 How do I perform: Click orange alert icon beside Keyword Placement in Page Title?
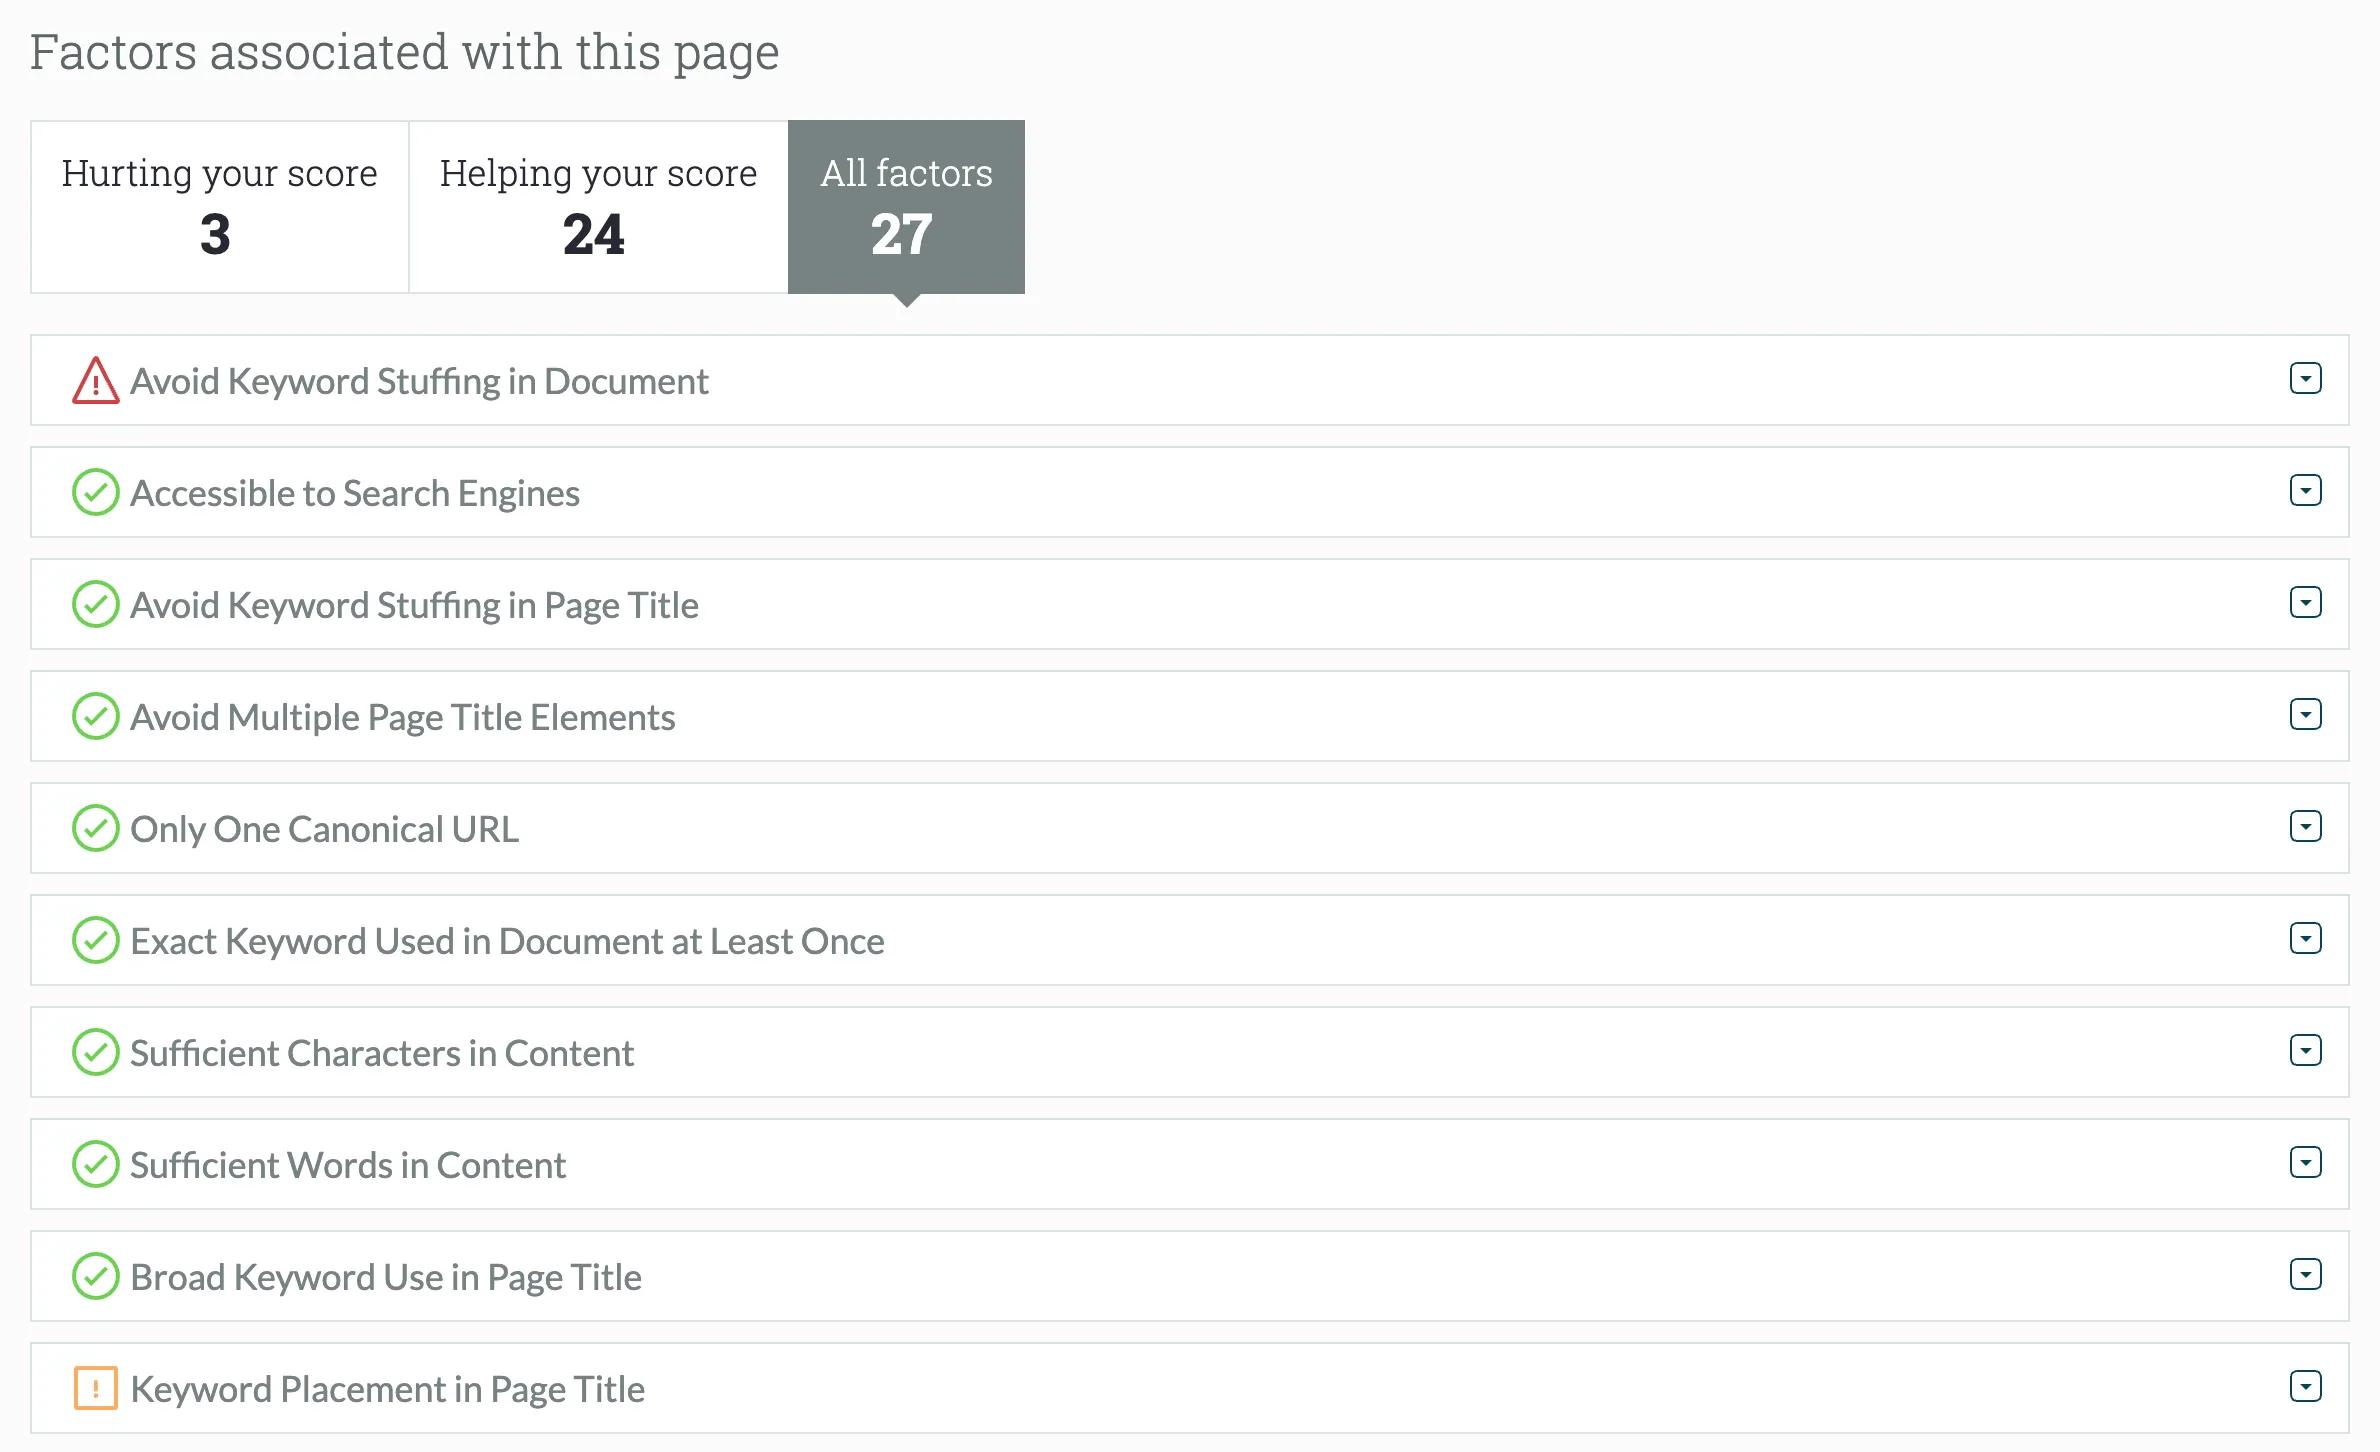[x=96, y=1389]
